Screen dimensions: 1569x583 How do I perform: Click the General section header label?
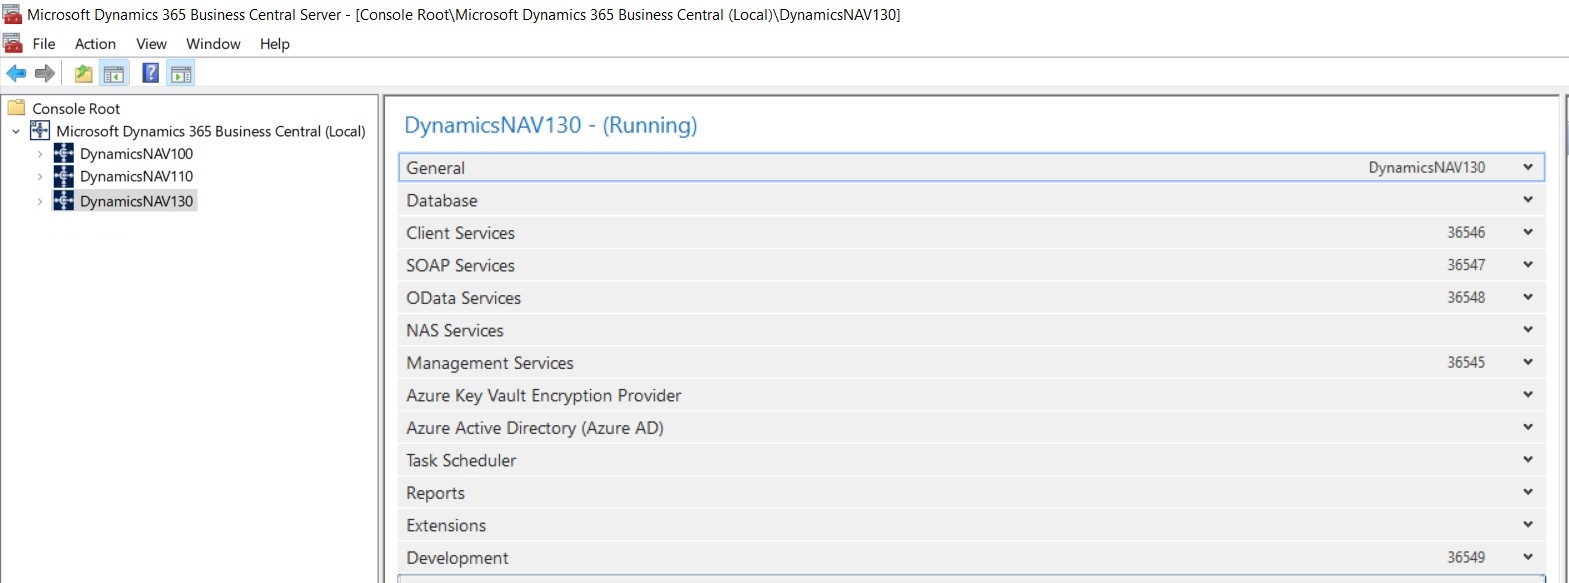(436, 168)
